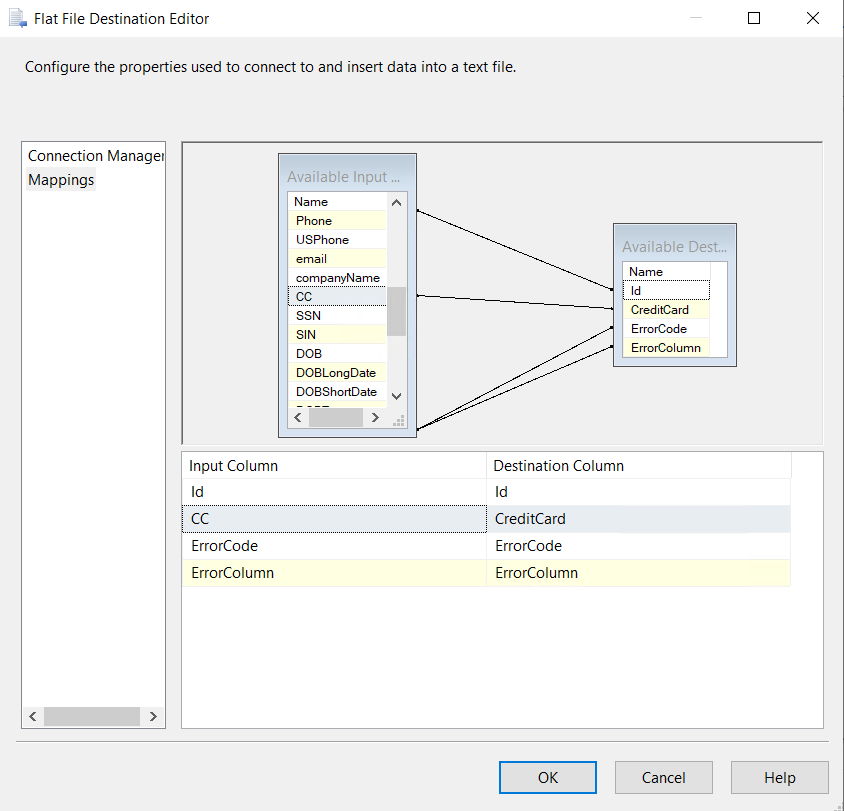Select the Connection Manager page
Viewport: 844px width, 811px height.
[95, 156]
